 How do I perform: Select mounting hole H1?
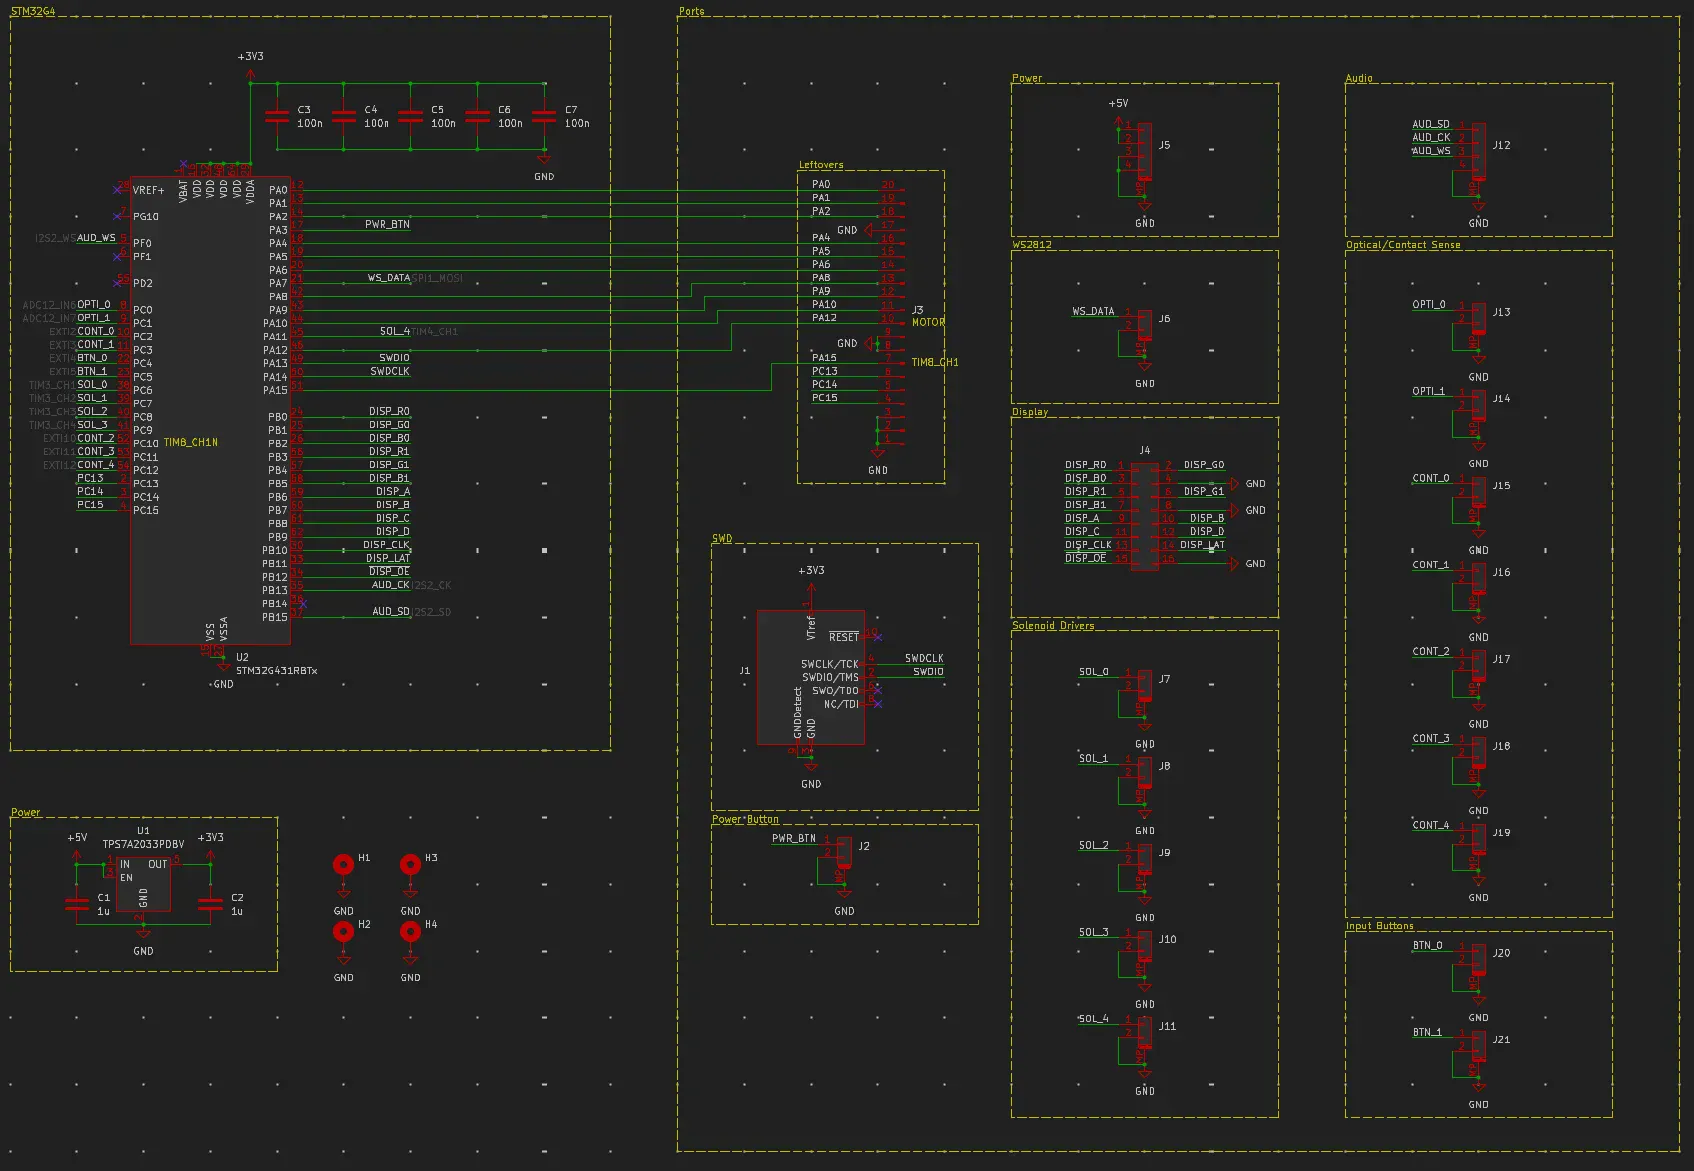[x=343, y=864]
